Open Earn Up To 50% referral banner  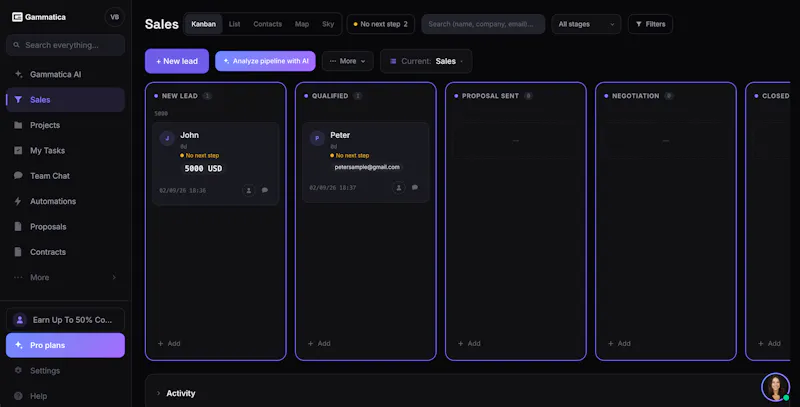(65, 320)
